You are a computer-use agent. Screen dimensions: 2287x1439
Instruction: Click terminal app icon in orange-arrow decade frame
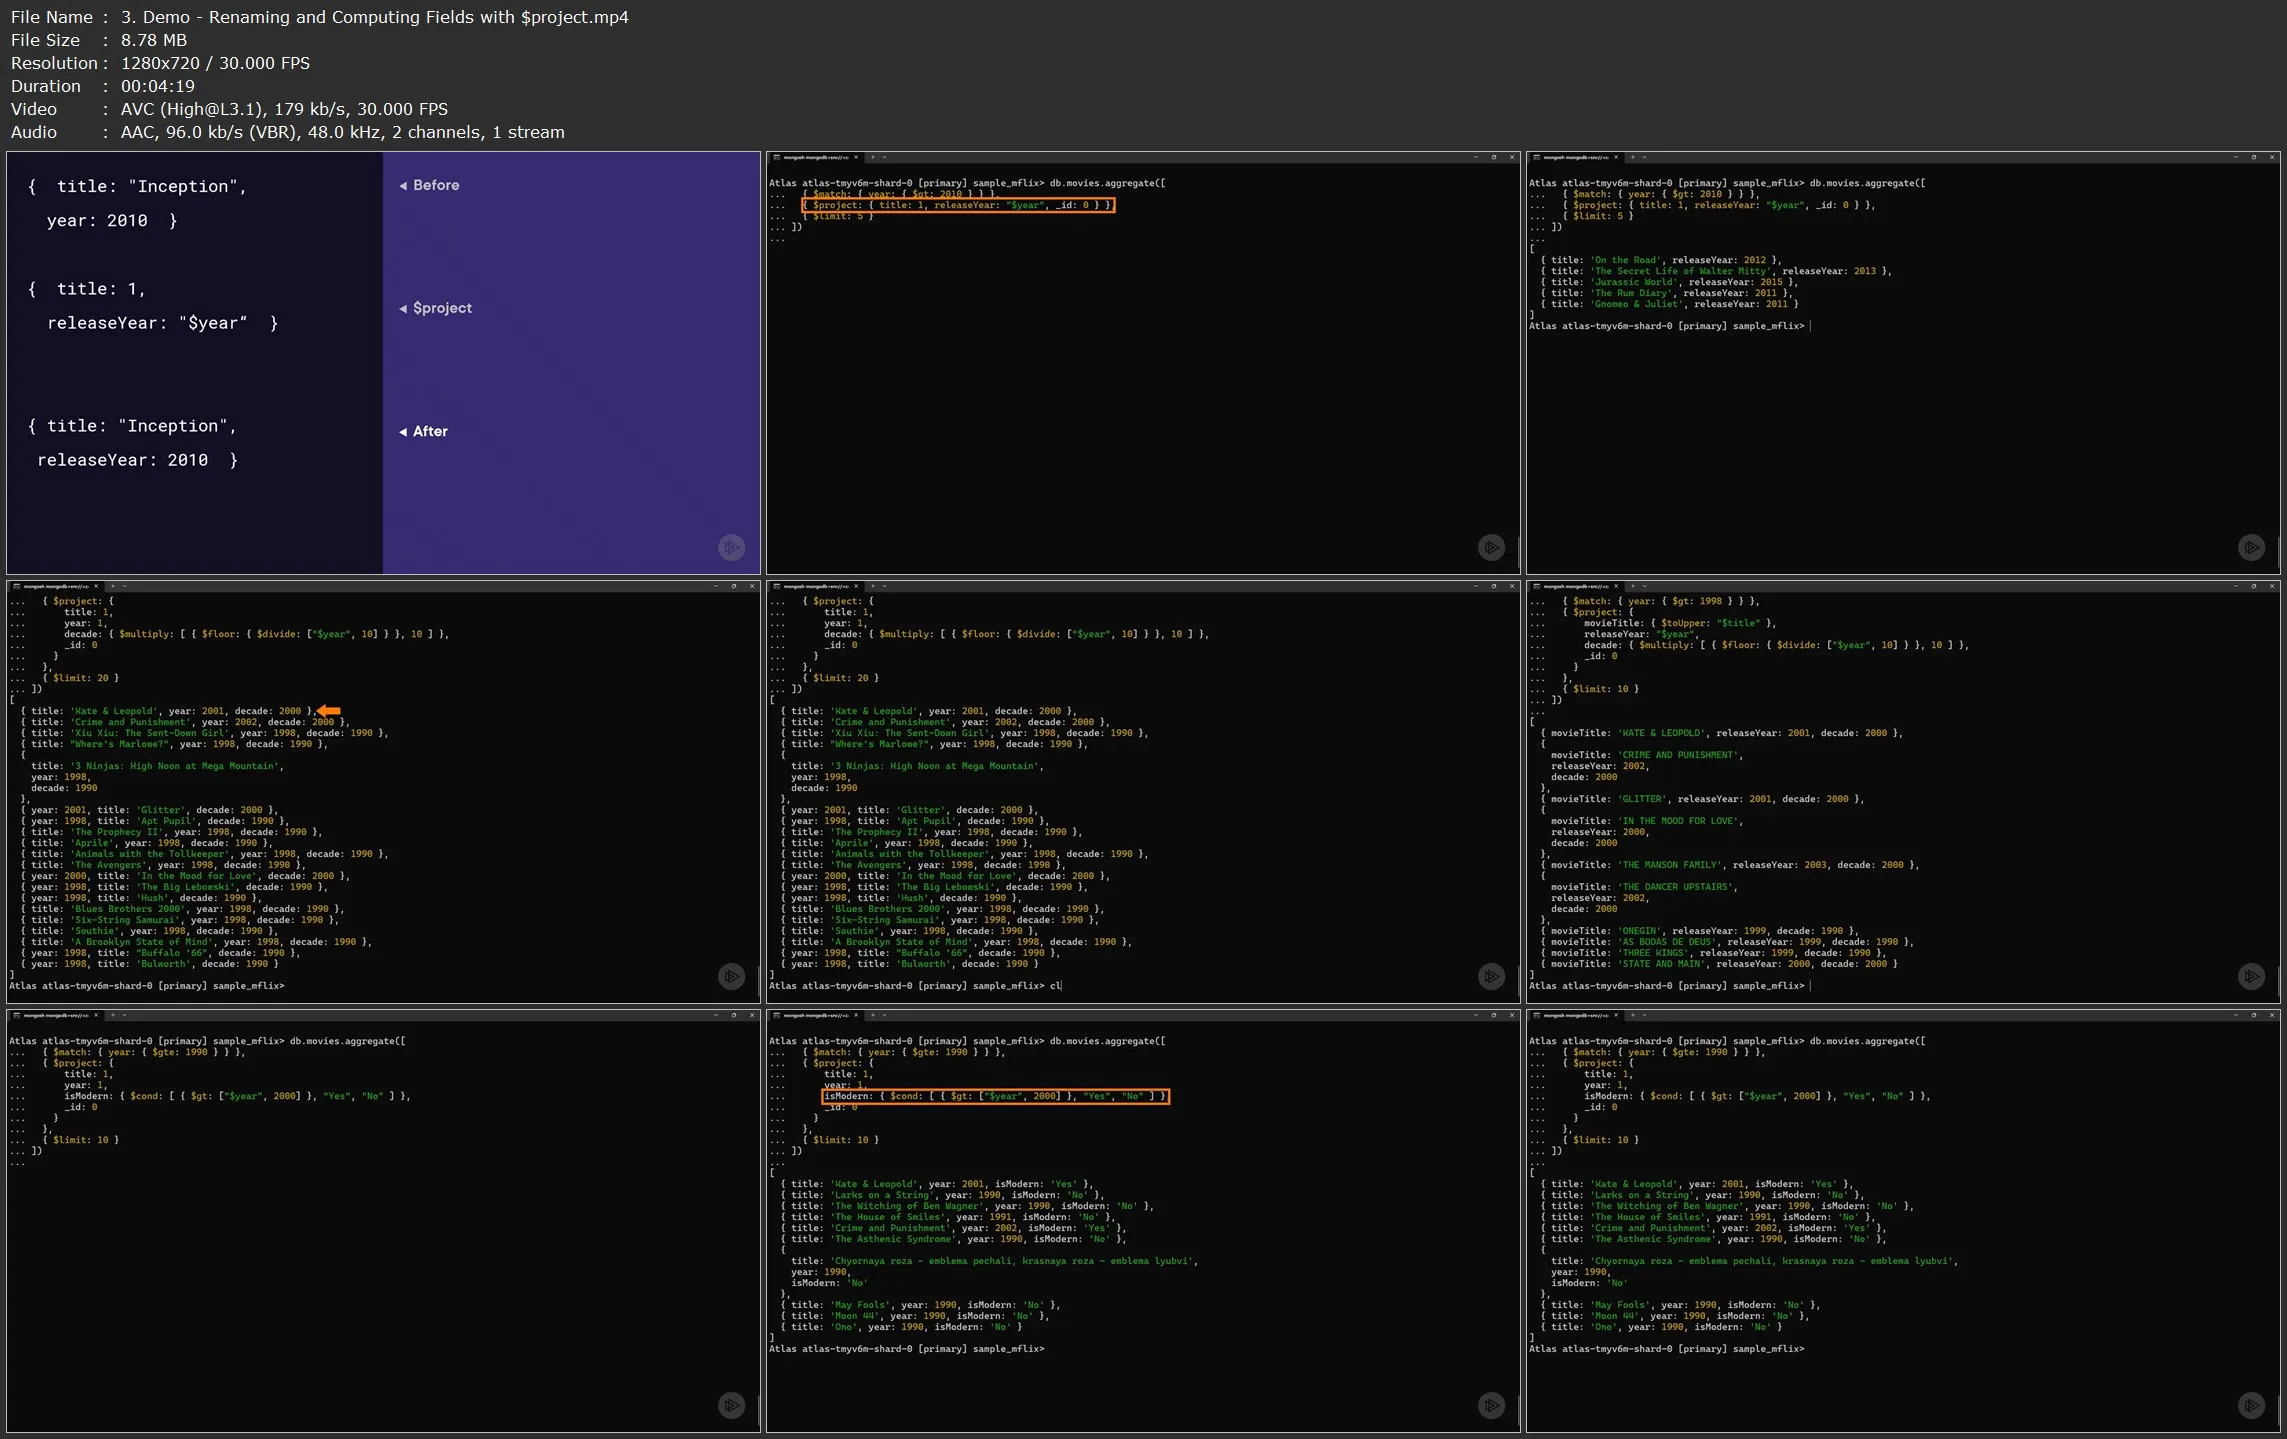[x=16, y=586]
